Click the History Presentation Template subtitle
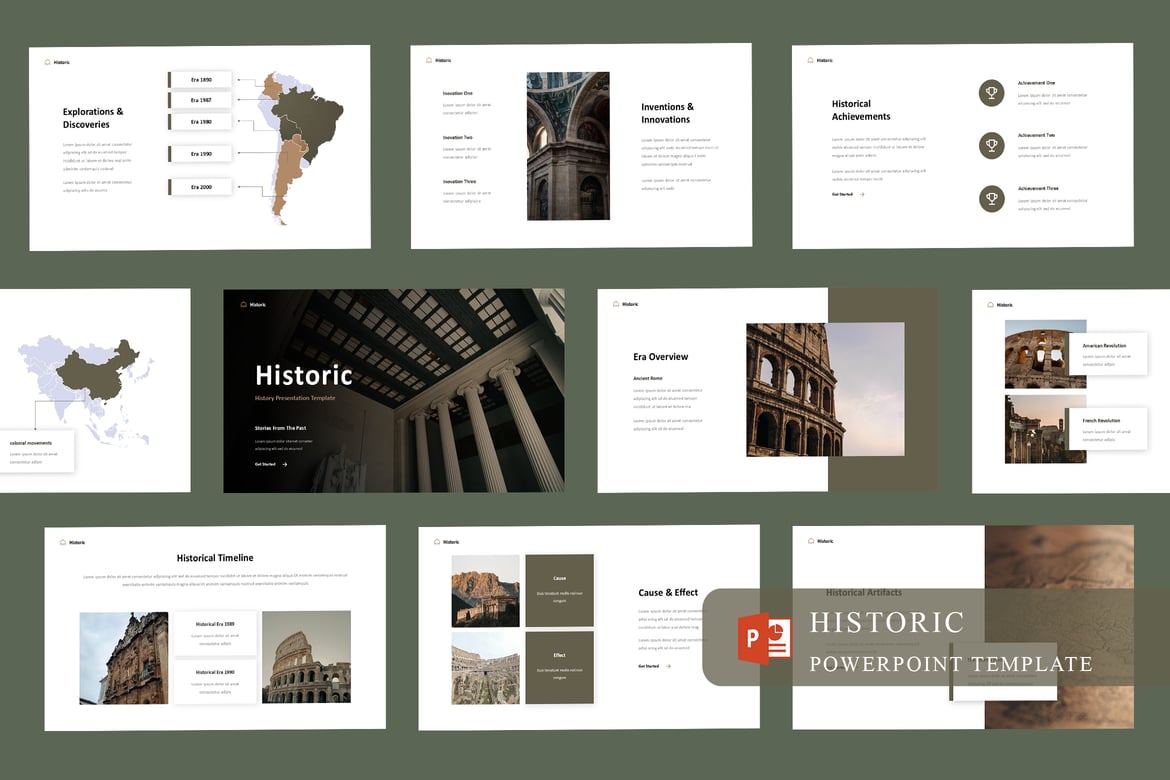This screenshot has width=1170, height=780. 295,398
